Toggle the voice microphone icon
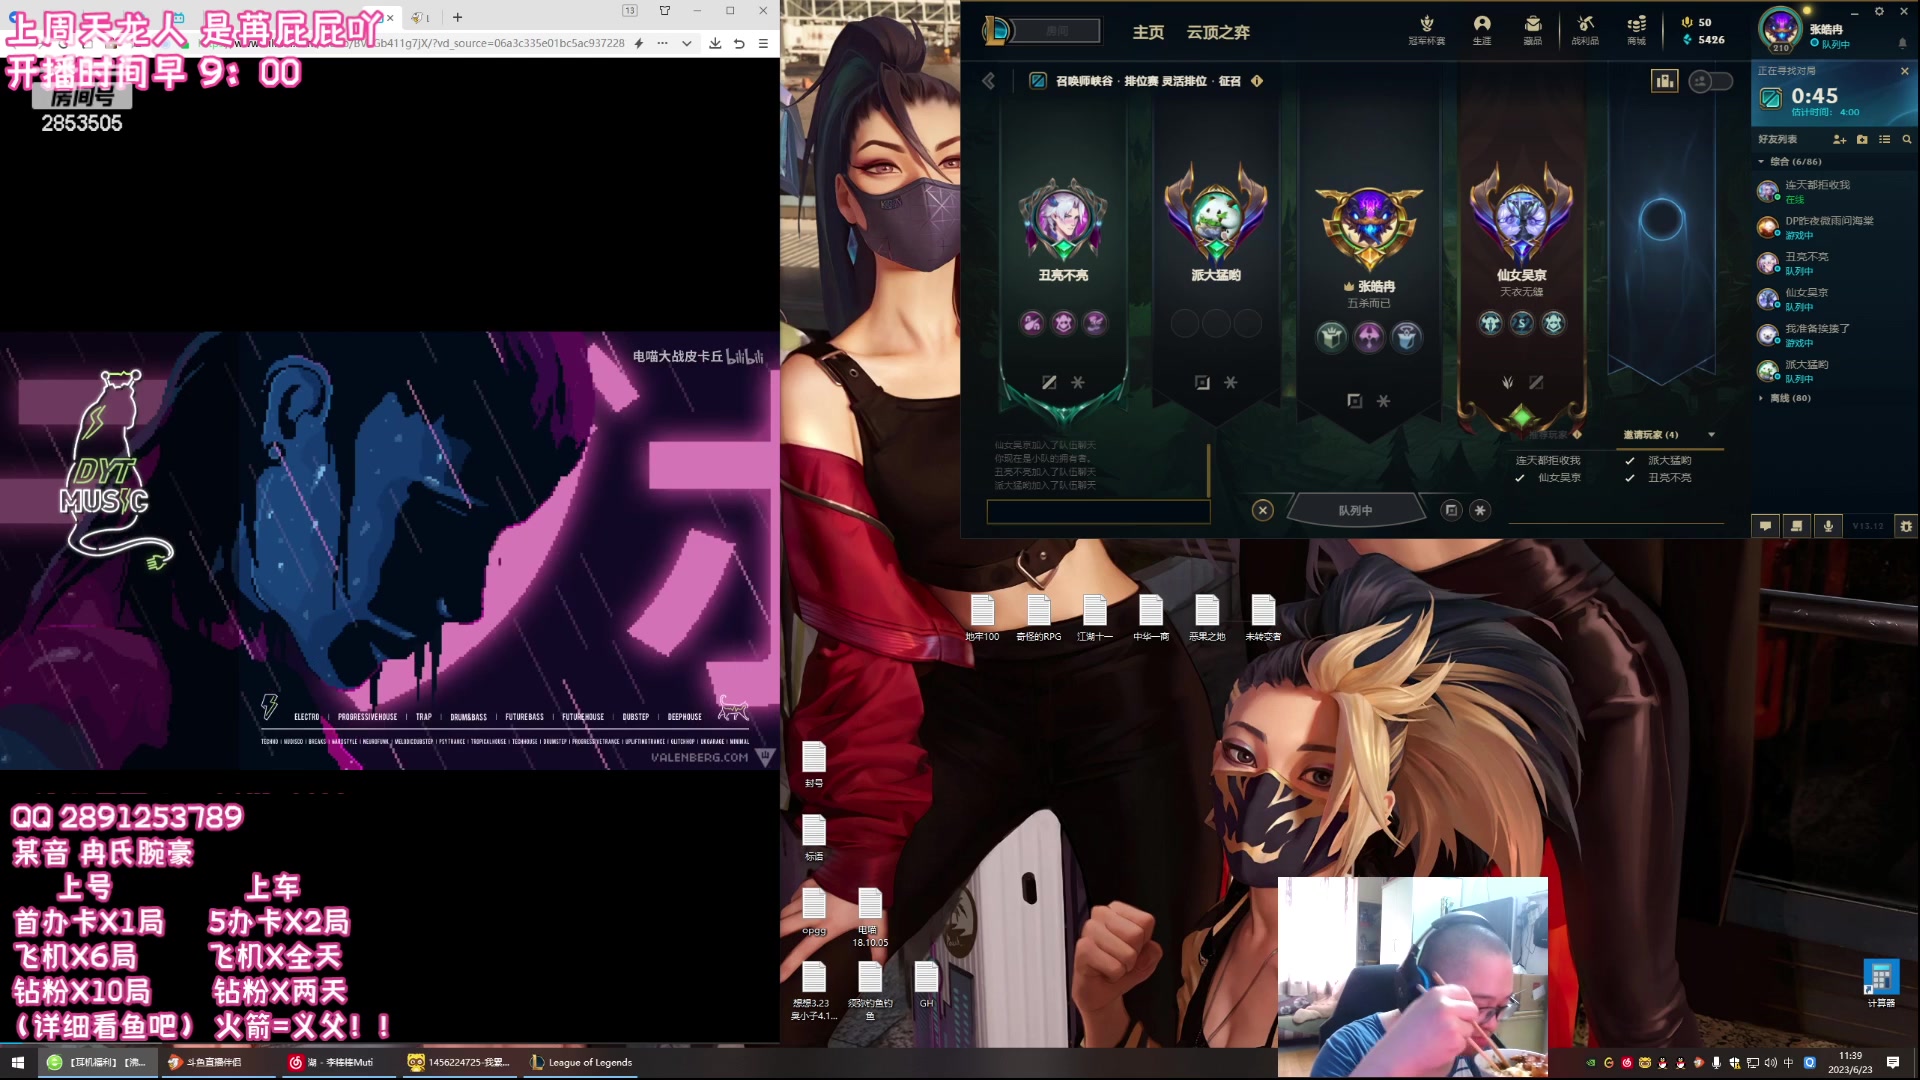Viewport: 1920px width, 1080px height. point(1828,526)
